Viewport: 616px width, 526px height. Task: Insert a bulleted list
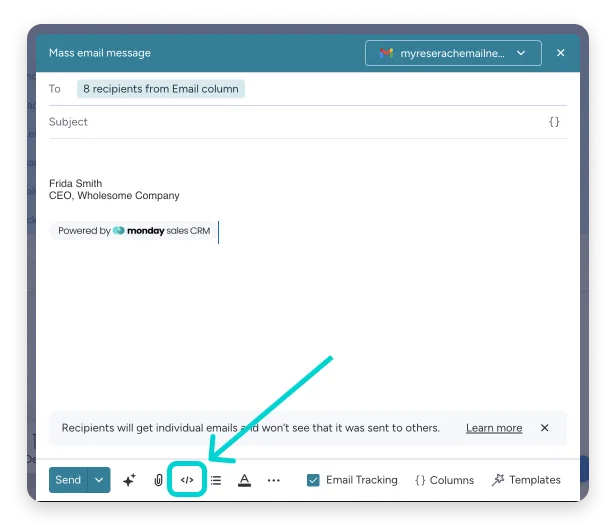[216, 480]
